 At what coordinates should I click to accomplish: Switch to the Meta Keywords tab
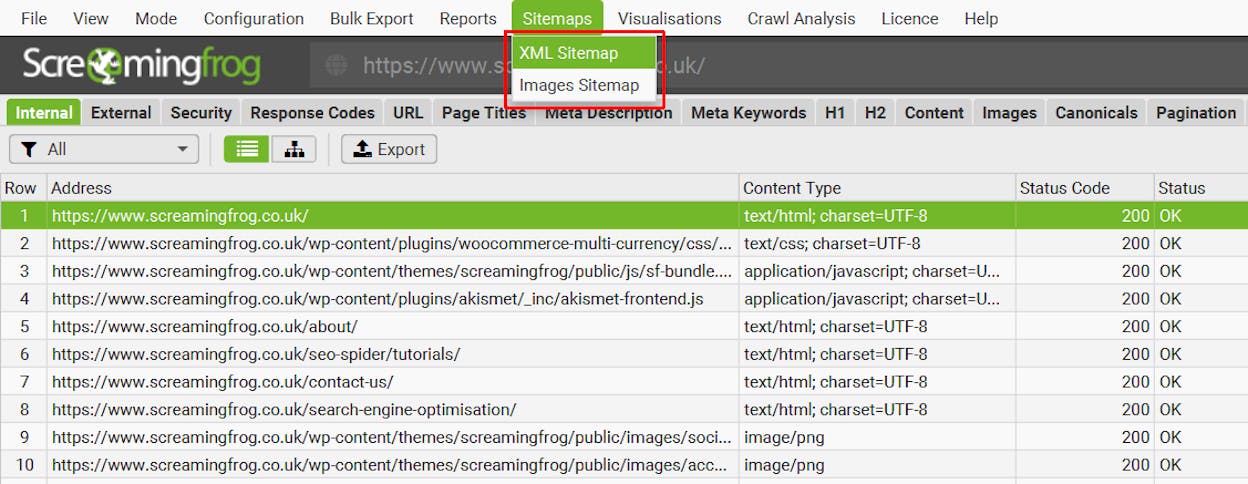[x=748, y=113]
